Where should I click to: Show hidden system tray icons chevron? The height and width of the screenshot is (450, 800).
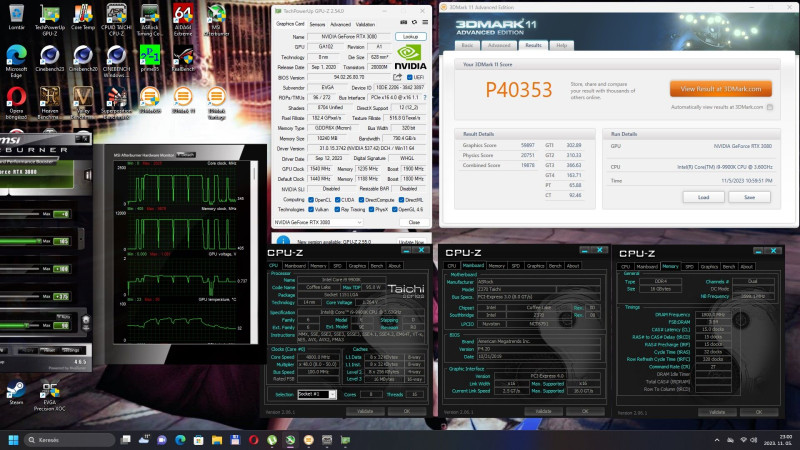point(717,440)
